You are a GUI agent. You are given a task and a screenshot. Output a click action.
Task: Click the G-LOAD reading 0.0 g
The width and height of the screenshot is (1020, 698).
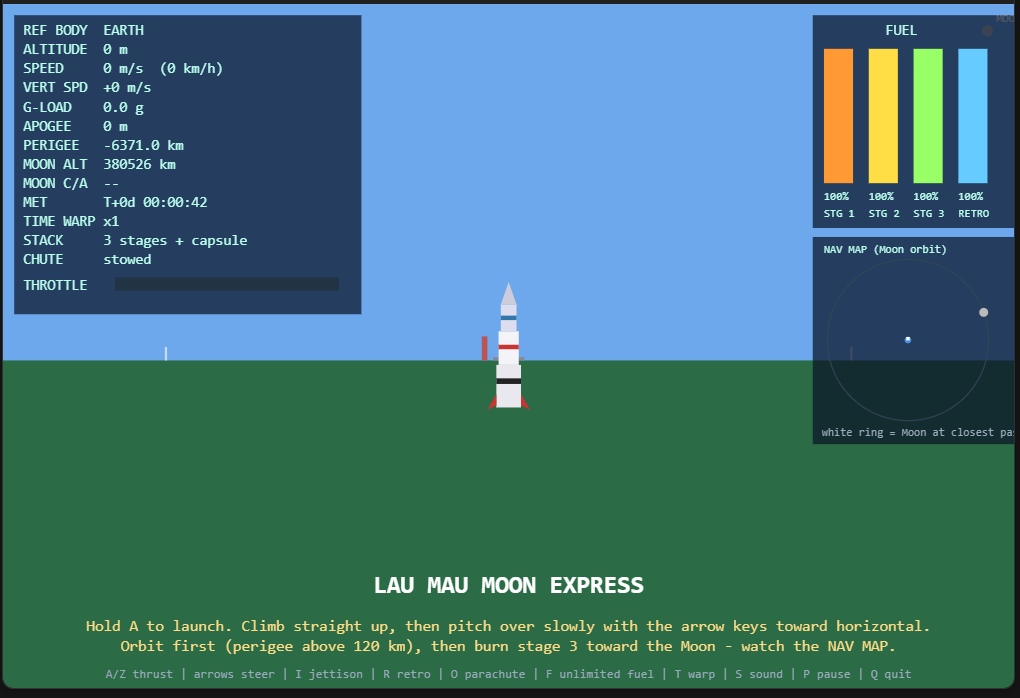[x=124, y=107]
